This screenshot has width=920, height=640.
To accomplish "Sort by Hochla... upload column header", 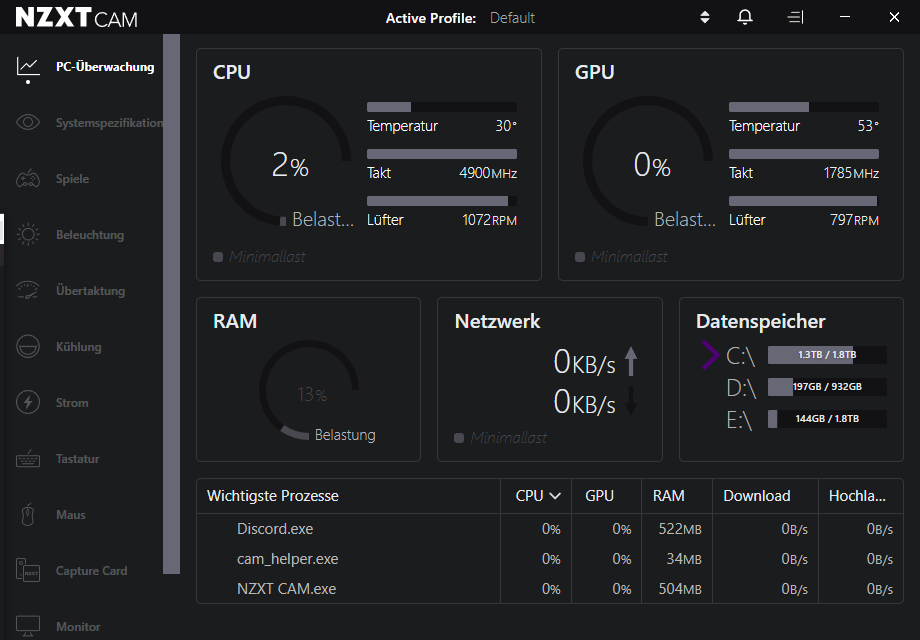I will [857, 496].
